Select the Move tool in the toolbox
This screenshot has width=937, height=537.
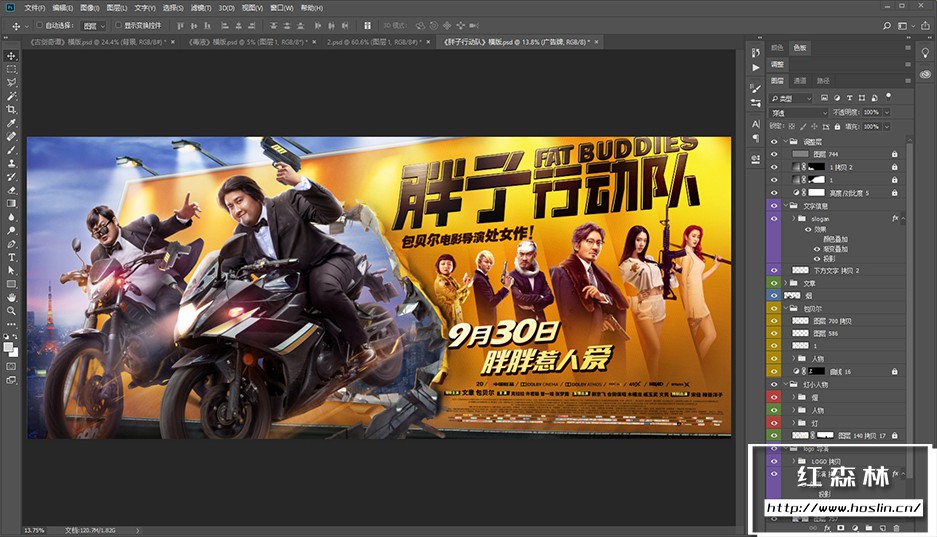tap(11, 56)
